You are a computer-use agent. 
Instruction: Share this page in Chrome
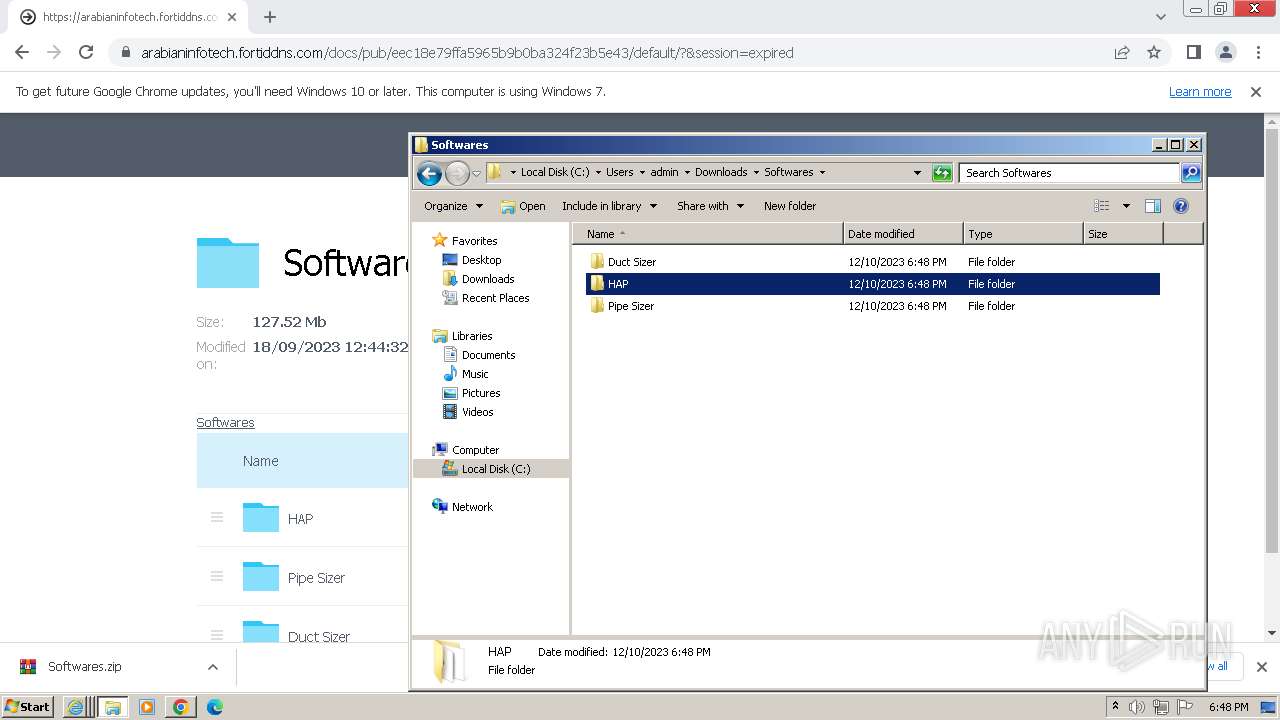1122,52
